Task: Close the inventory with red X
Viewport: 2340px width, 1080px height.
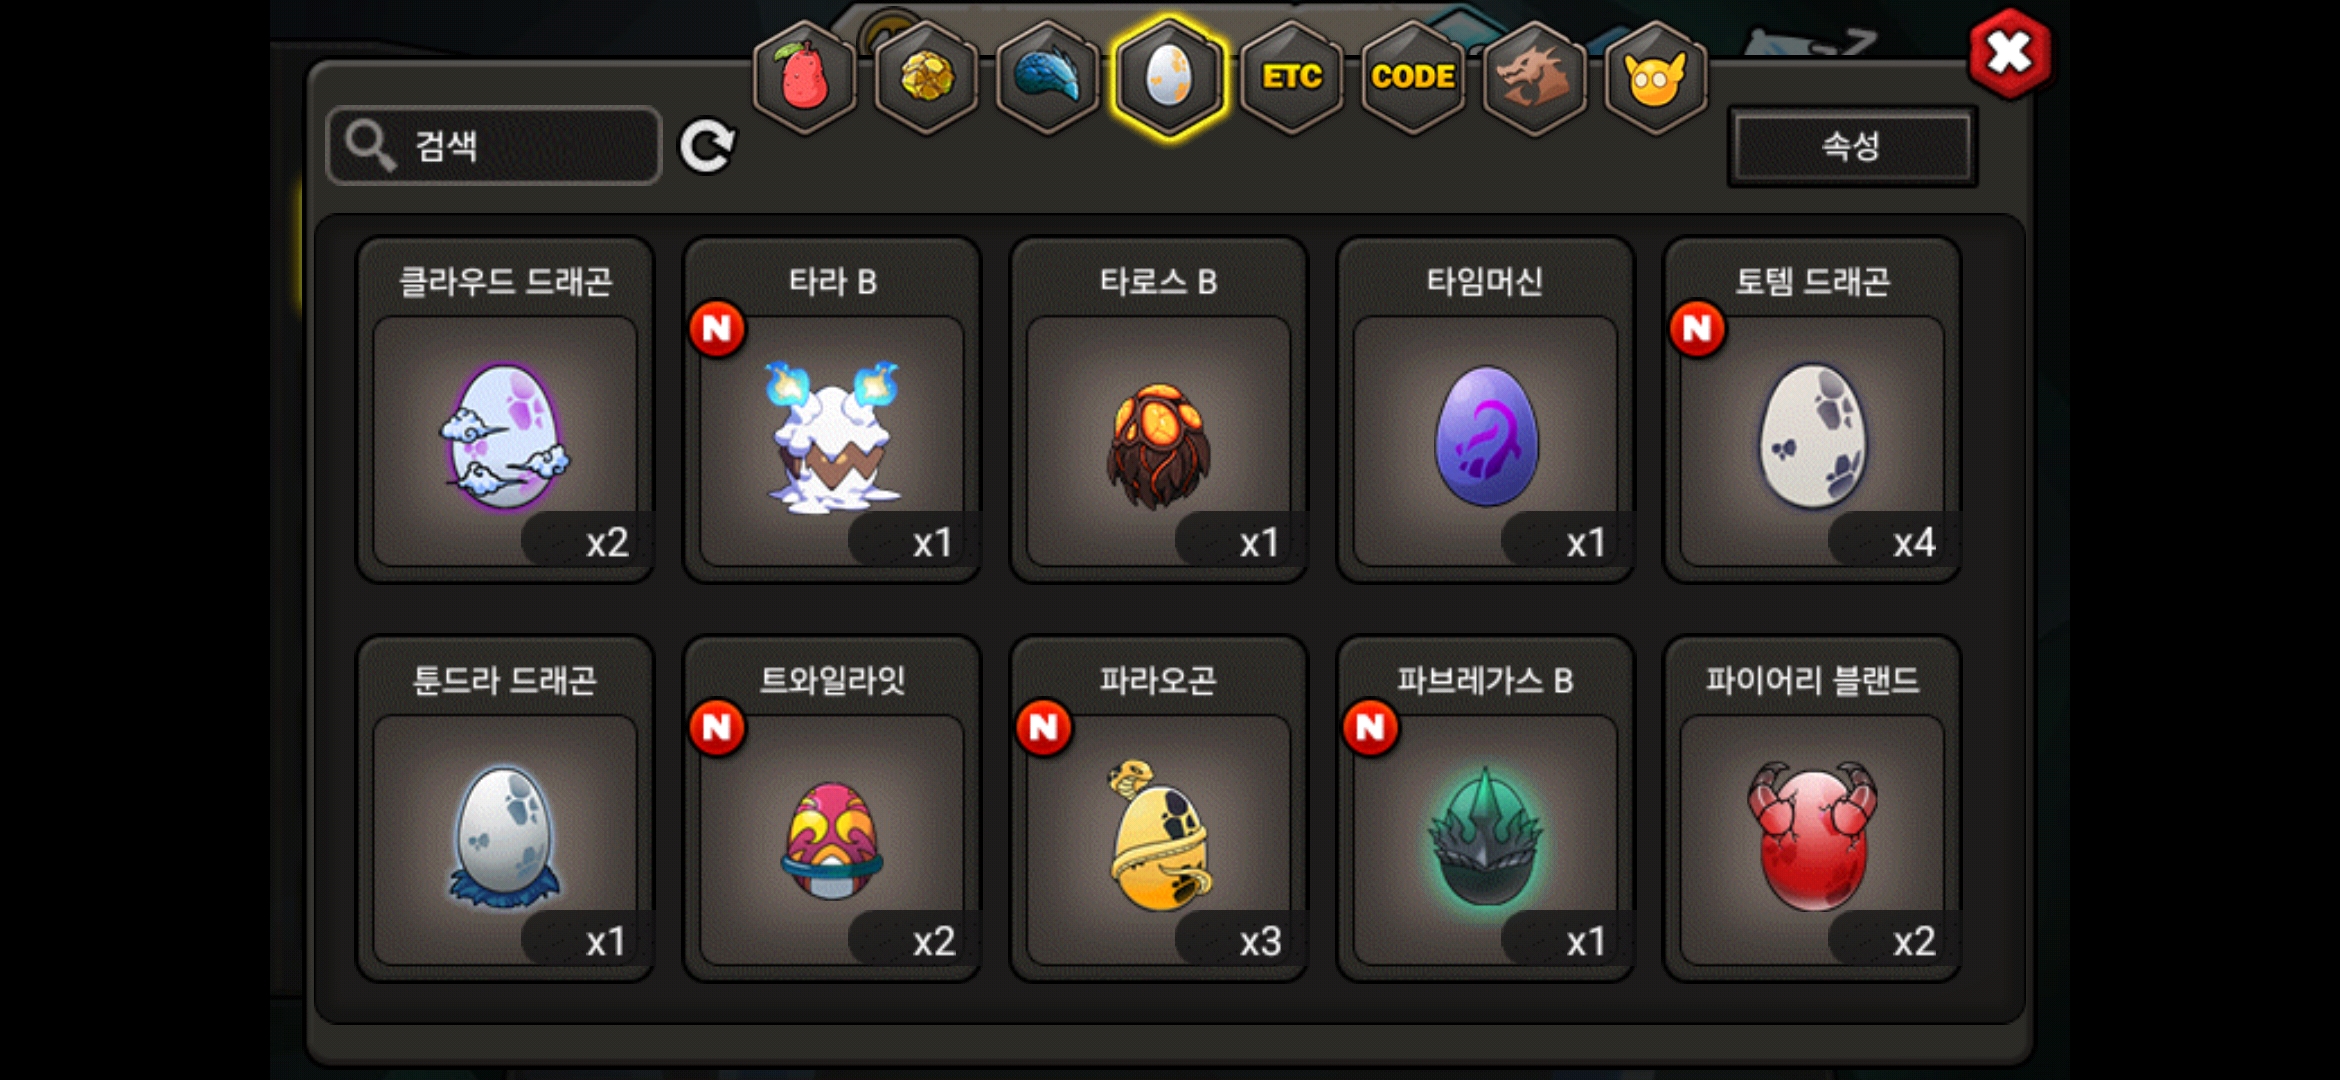Action: click(x=2009, y=54)
